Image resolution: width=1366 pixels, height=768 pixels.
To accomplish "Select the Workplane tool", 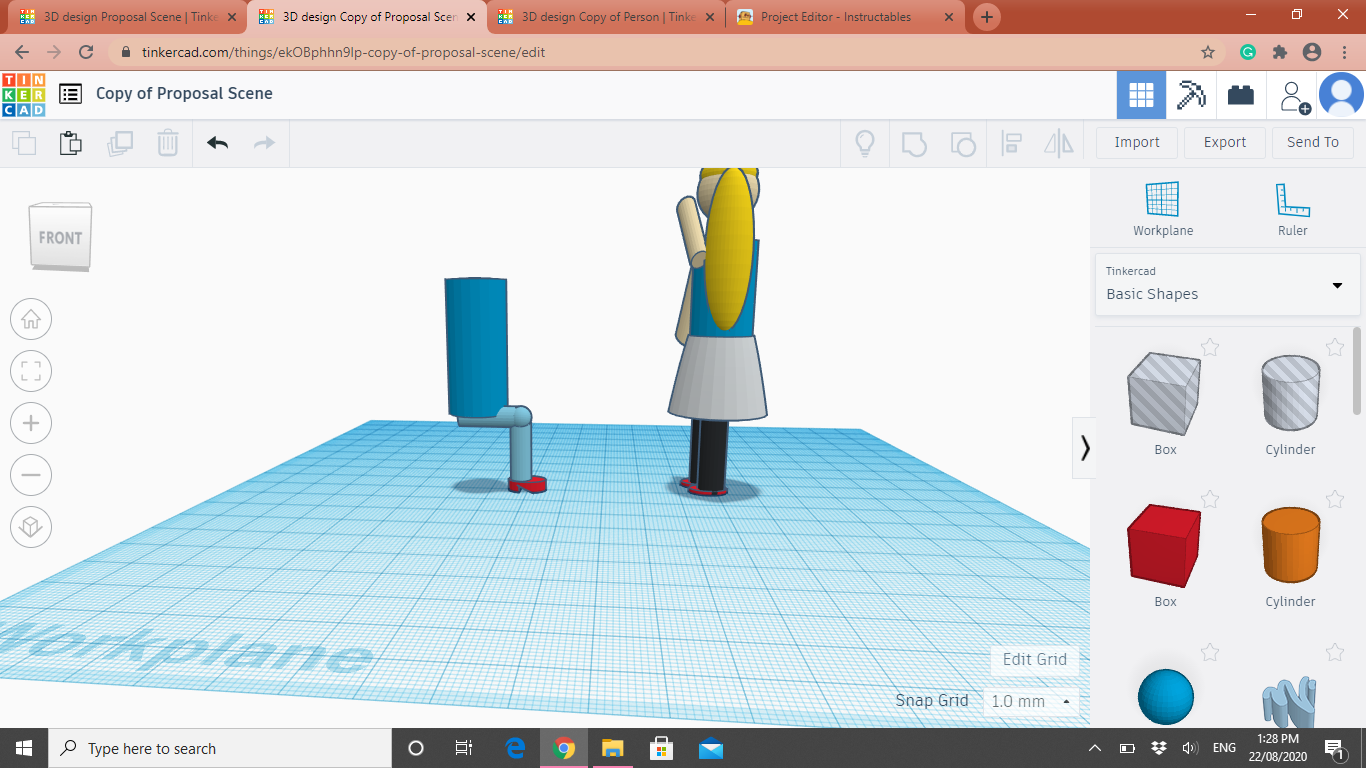I will tap(1163, 209).
